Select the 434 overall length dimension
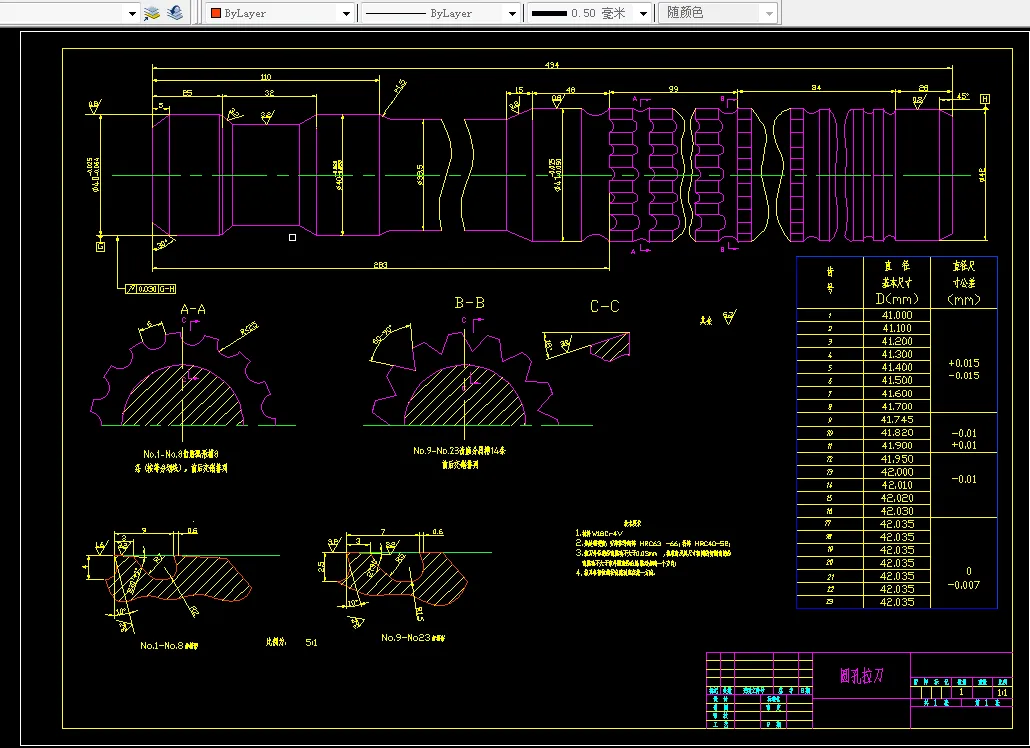The width and height of the screenshot is (1030, 748). [x=552, y=65]
